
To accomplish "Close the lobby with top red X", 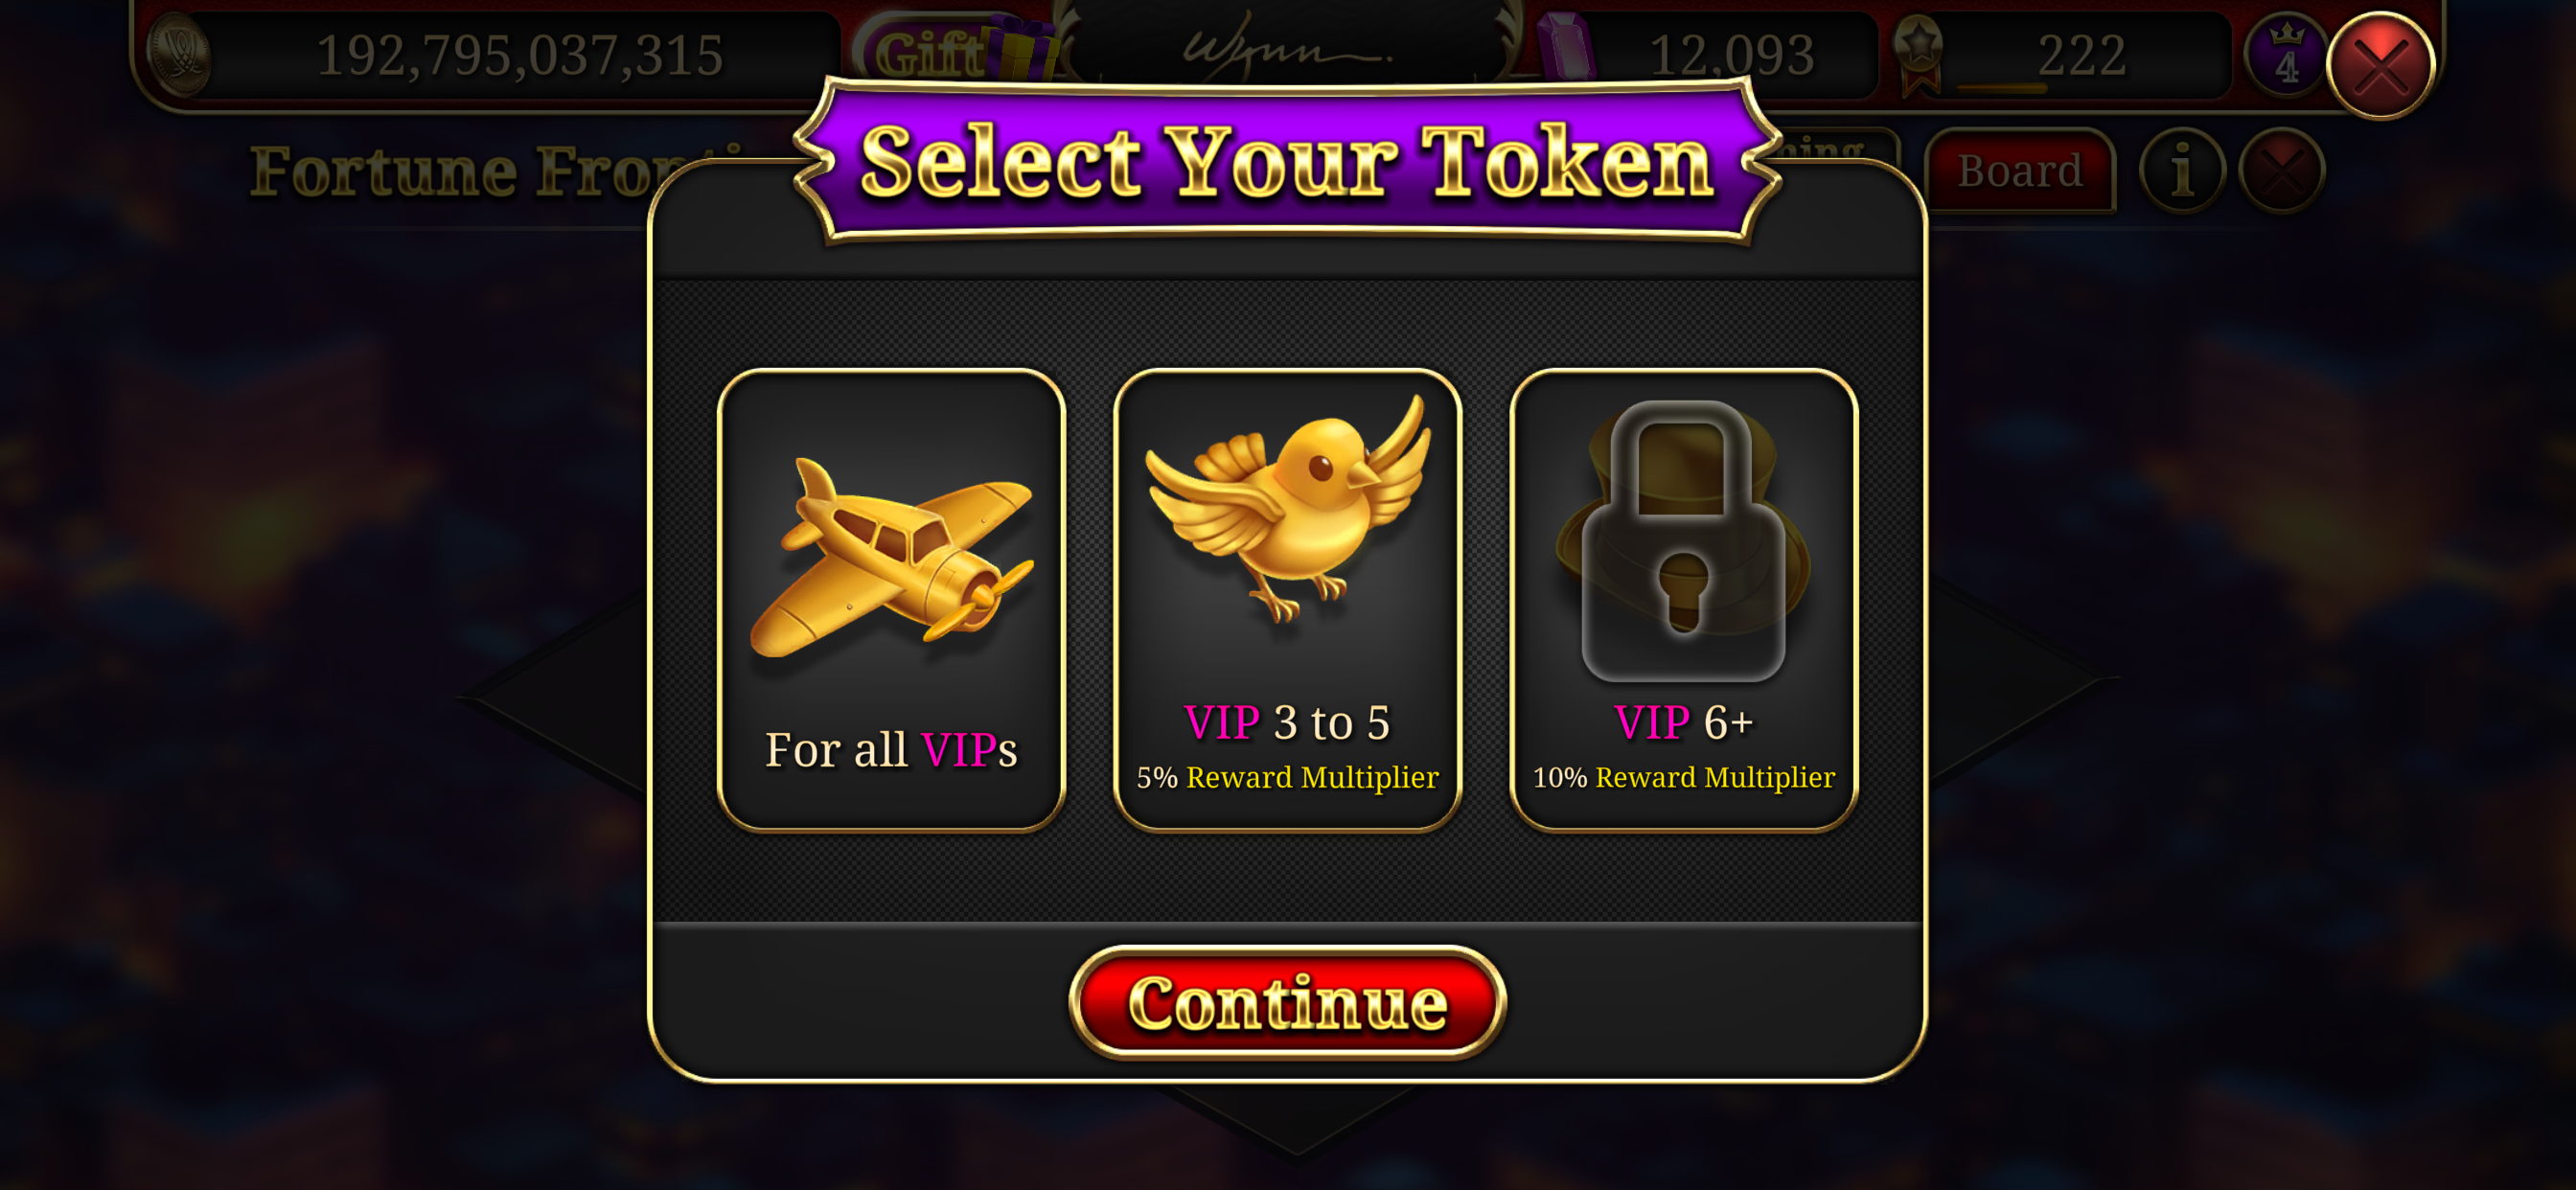I will point(2380,66).
